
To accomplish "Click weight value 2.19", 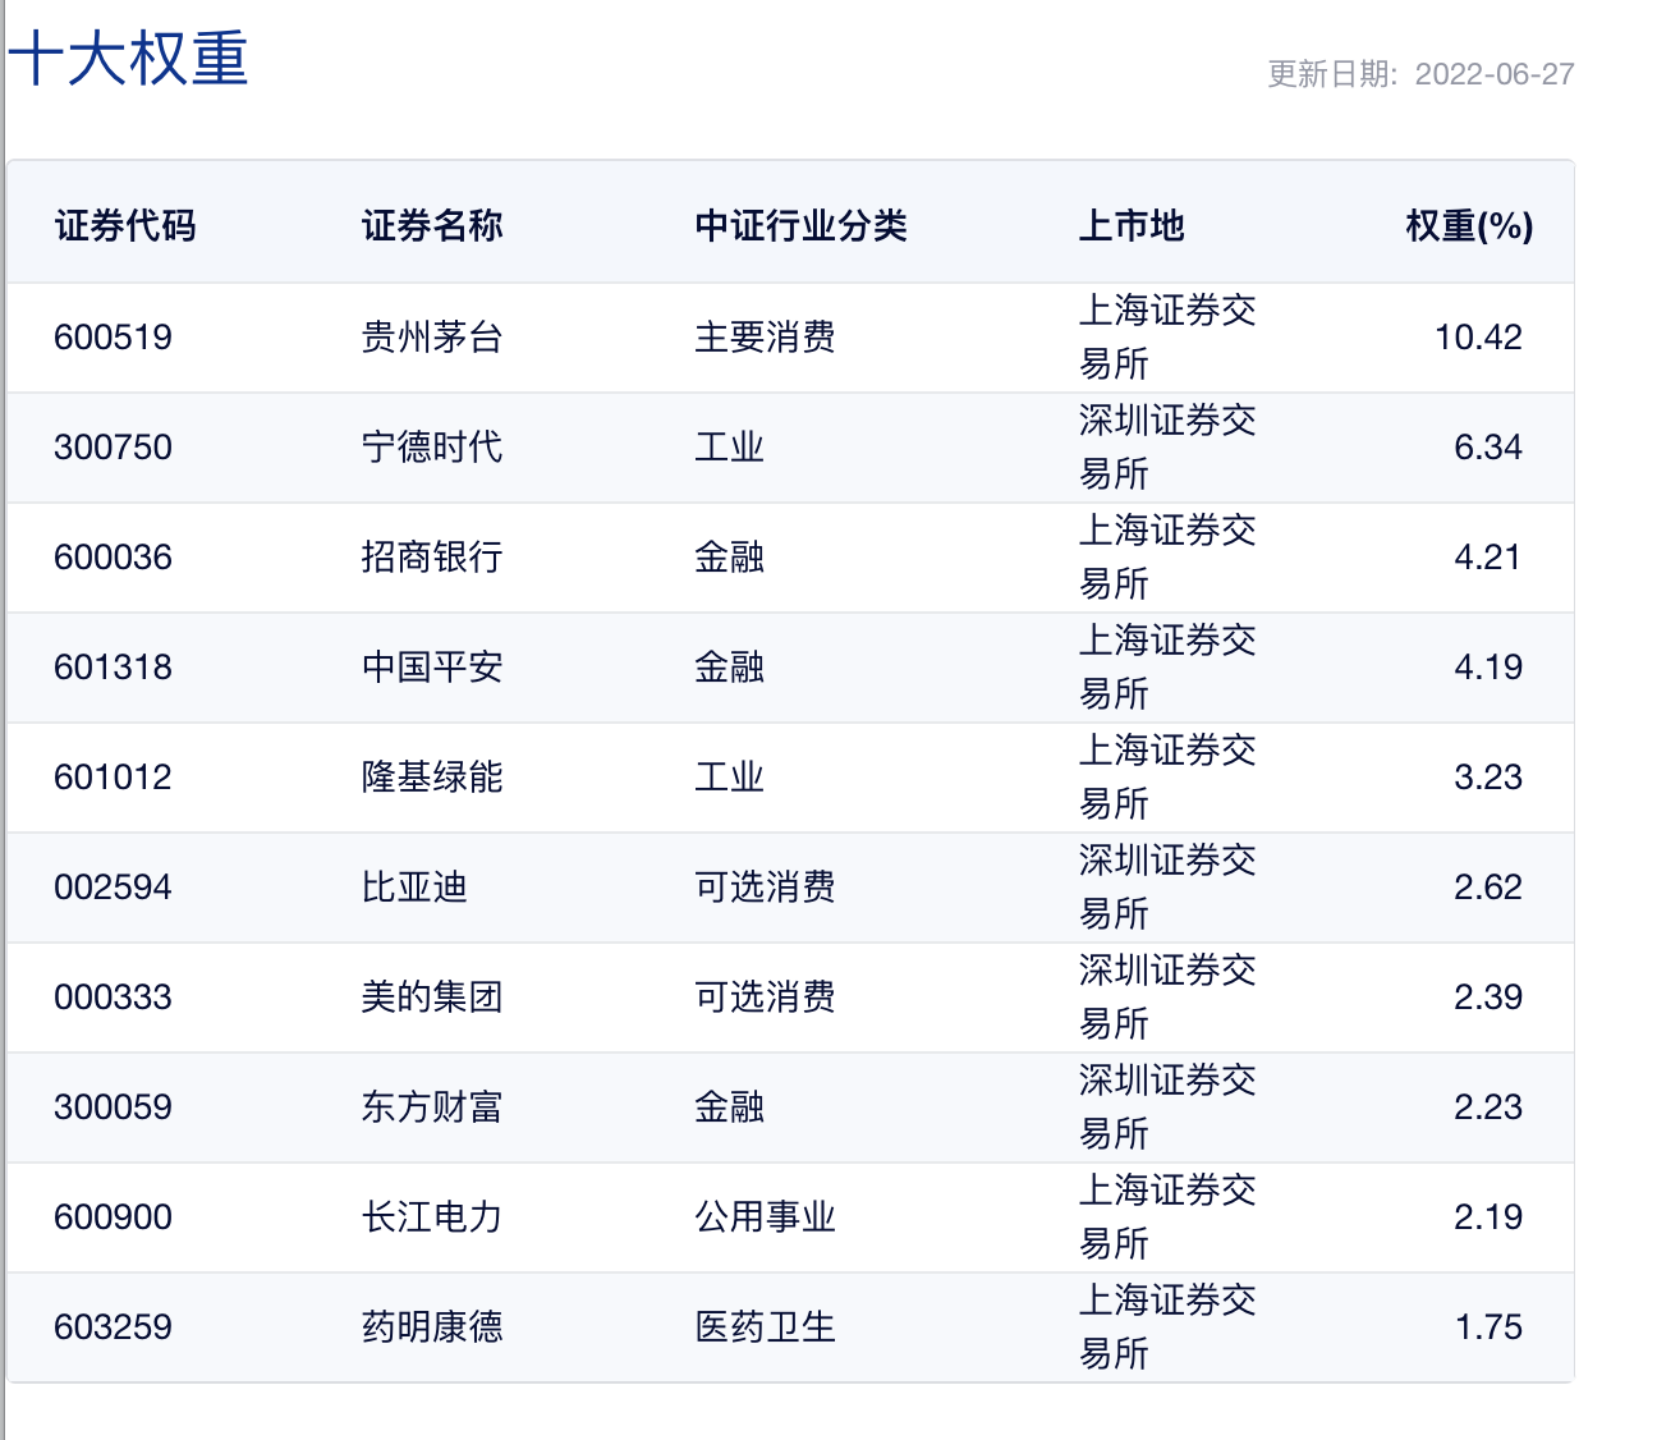I will coord(1488,1217).
